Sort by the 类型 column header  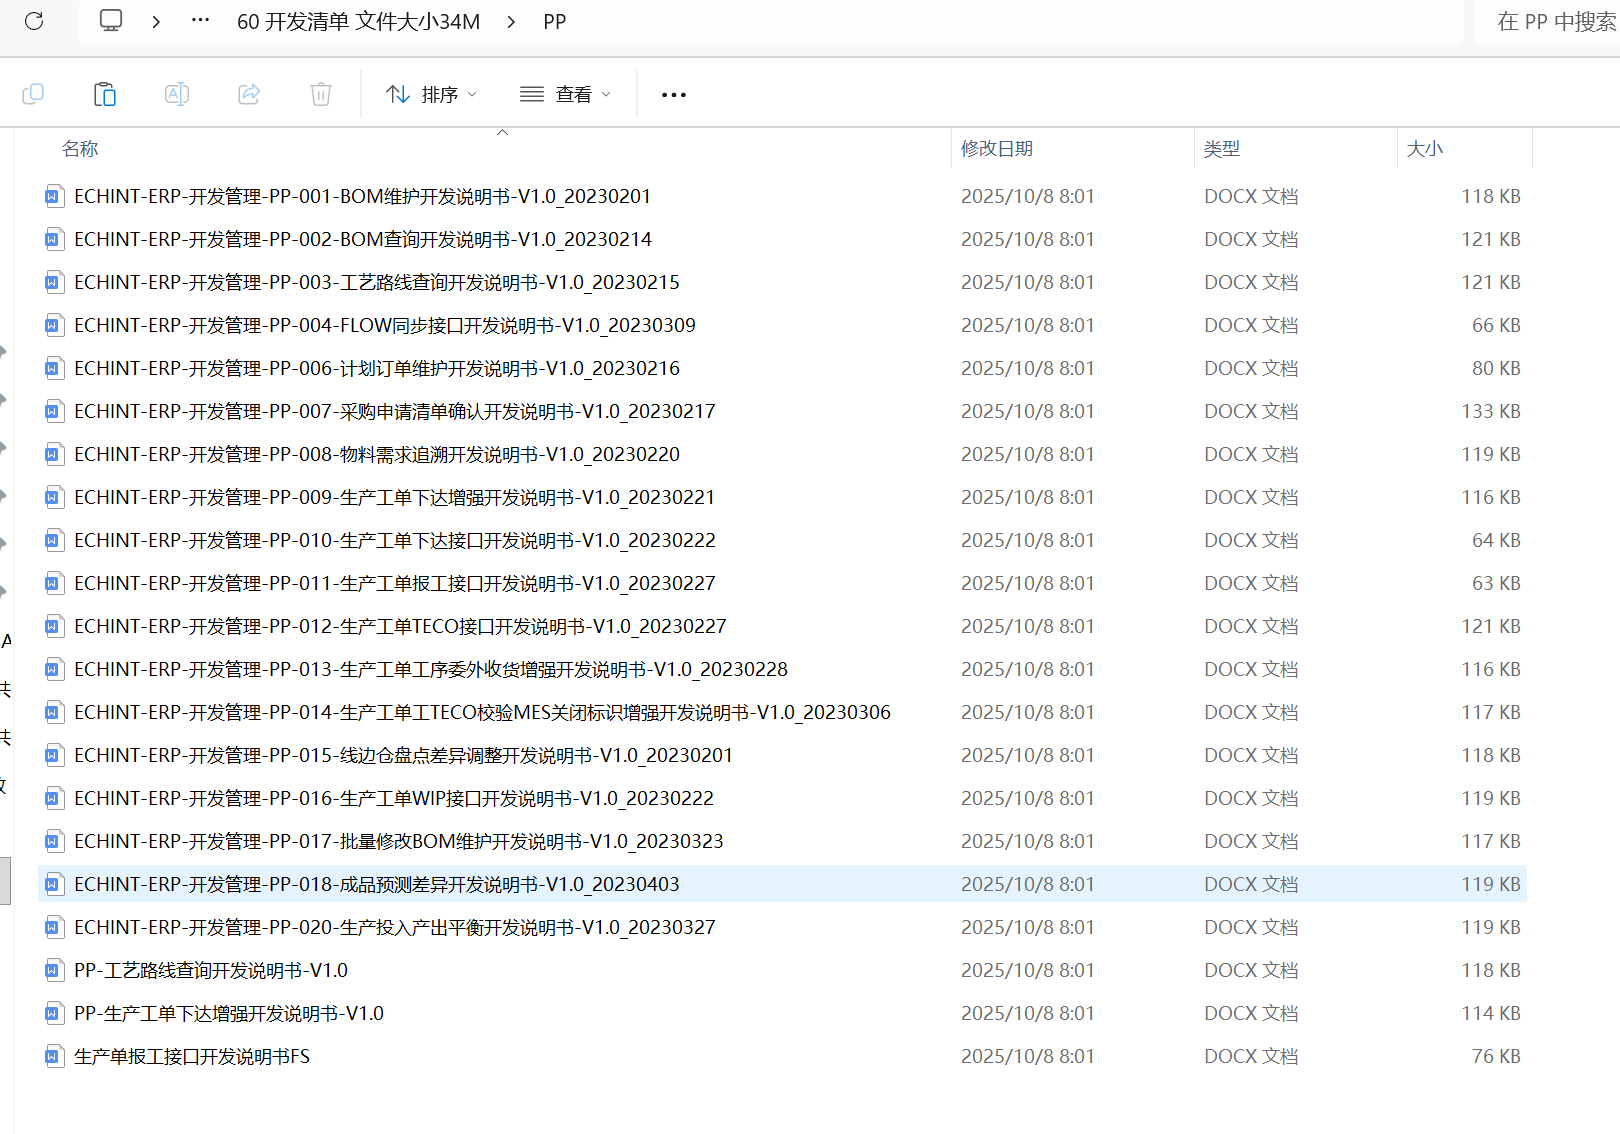(1221, 149)
